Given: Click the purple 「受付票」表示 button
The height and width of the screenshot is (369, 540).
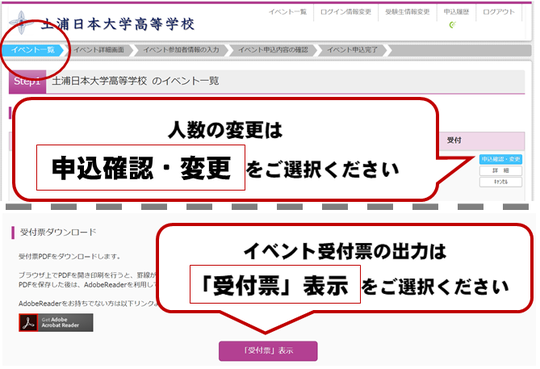Looking at the screenshot, I should point(268,351).
